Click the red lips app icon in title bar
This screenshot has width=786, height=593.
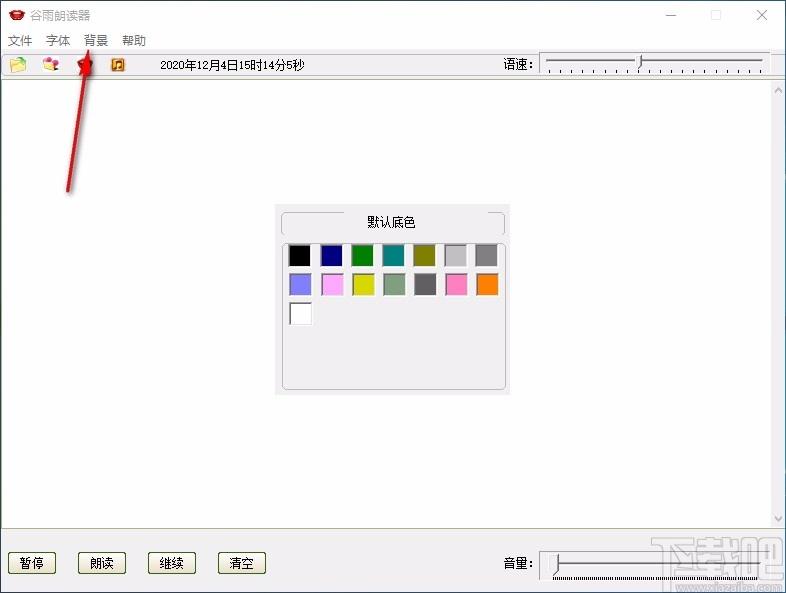click(17, 15)
